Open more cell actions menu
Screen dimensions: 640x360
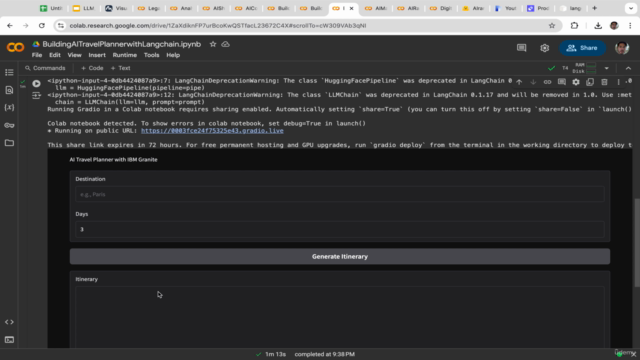(x=618, y=82)
